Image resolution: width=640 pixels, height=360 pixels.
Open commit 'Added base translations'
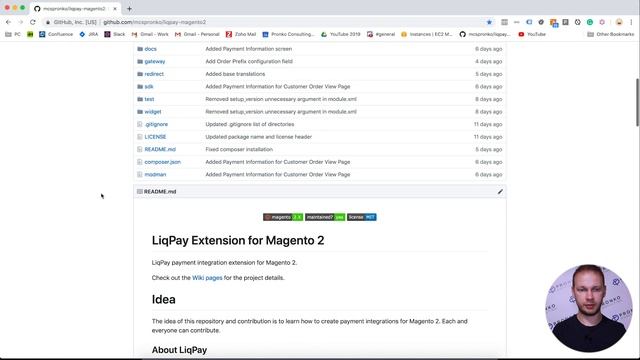pyautogui.click(x=235, y=74)
